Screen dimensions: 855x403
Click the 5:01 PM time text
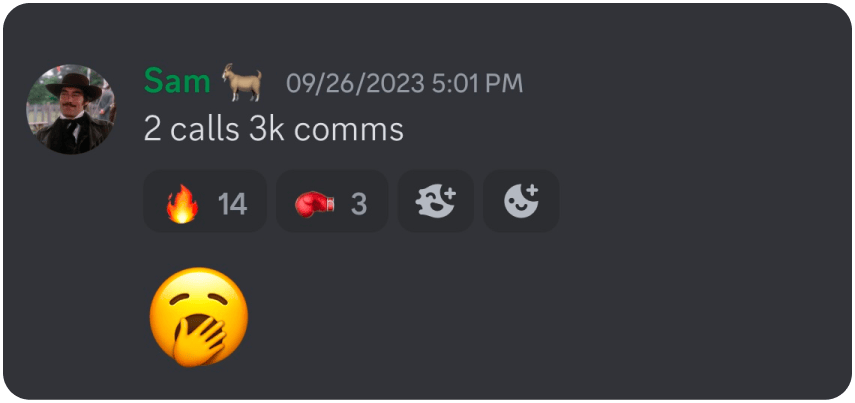click(477, 83)
